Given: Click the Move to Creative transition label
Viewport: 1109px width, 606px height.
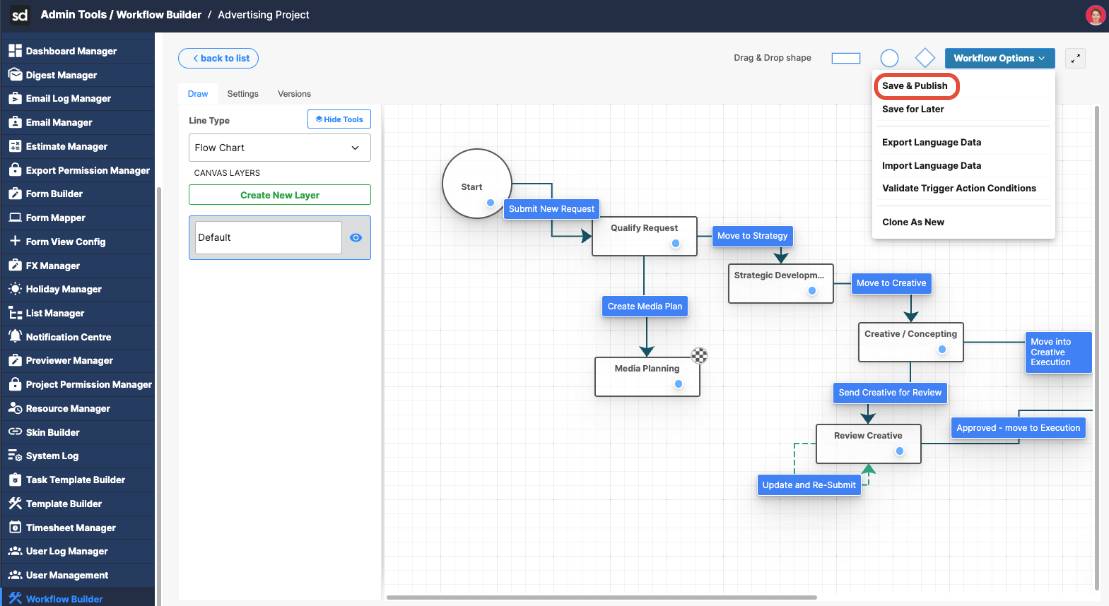Looking at the screenshot, I should point(891,283).
